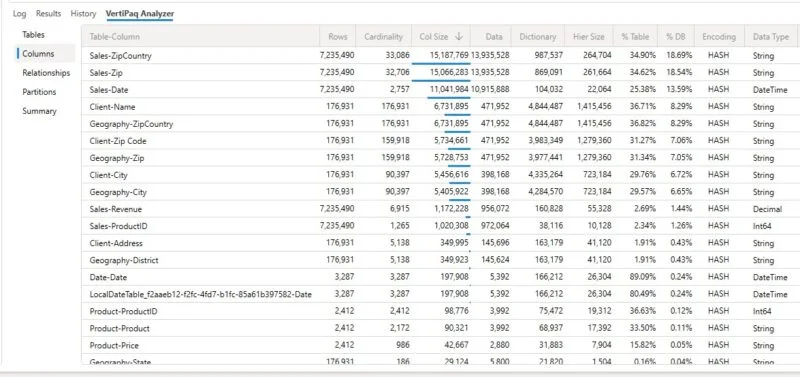Click cardinality value 2,757

pyautogui.click(x=401, y=89)
